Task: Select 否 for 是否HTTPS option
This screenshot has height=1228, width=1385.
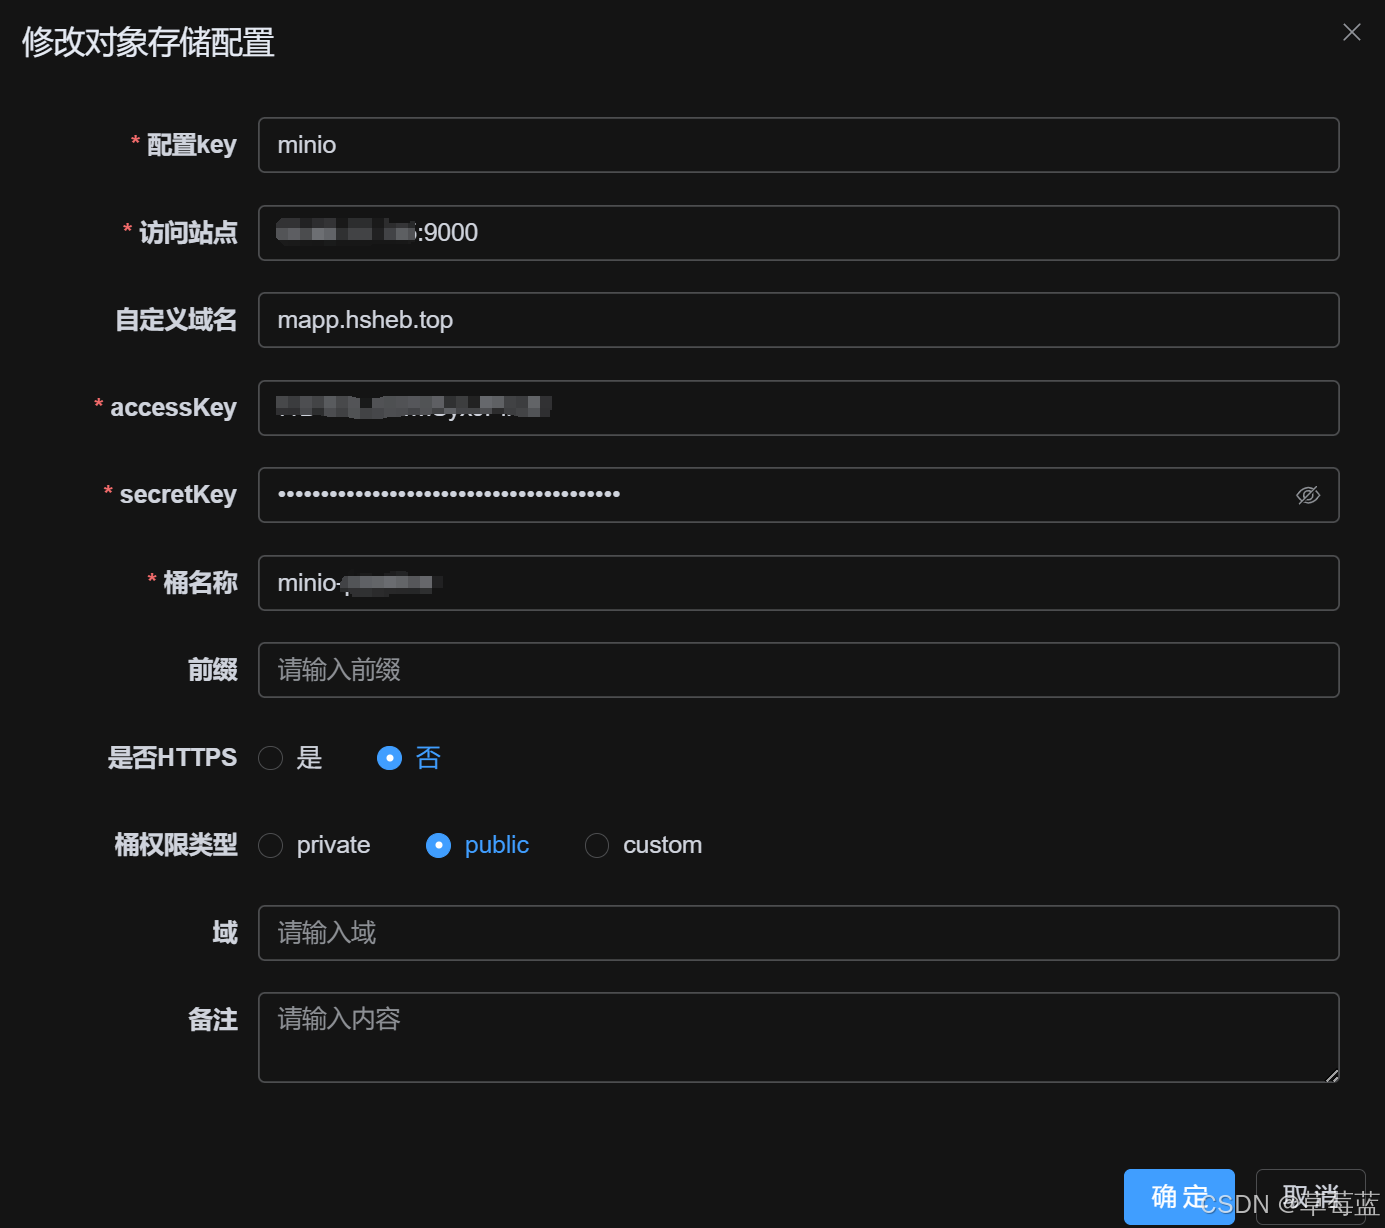Action: coord(389,758)
